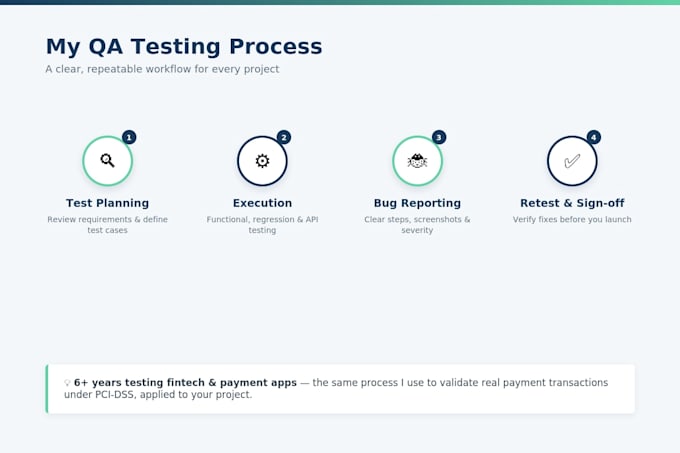Viewport: 680px width, 453px height.
Task: Click the step number 3 badge
Action: tap(439, 137)
